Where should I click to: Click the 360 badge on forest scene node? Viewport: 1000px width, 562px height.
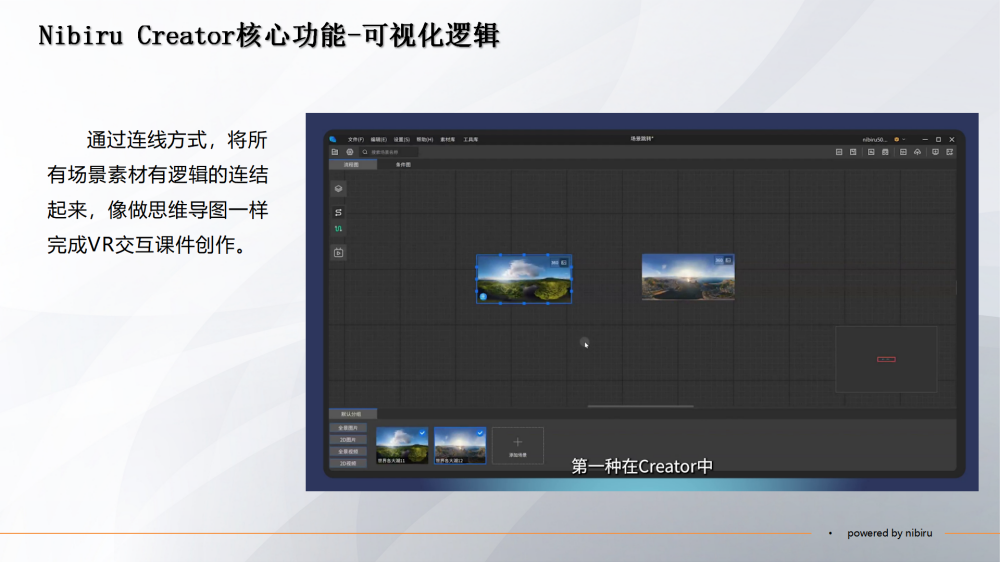(555, 262)
